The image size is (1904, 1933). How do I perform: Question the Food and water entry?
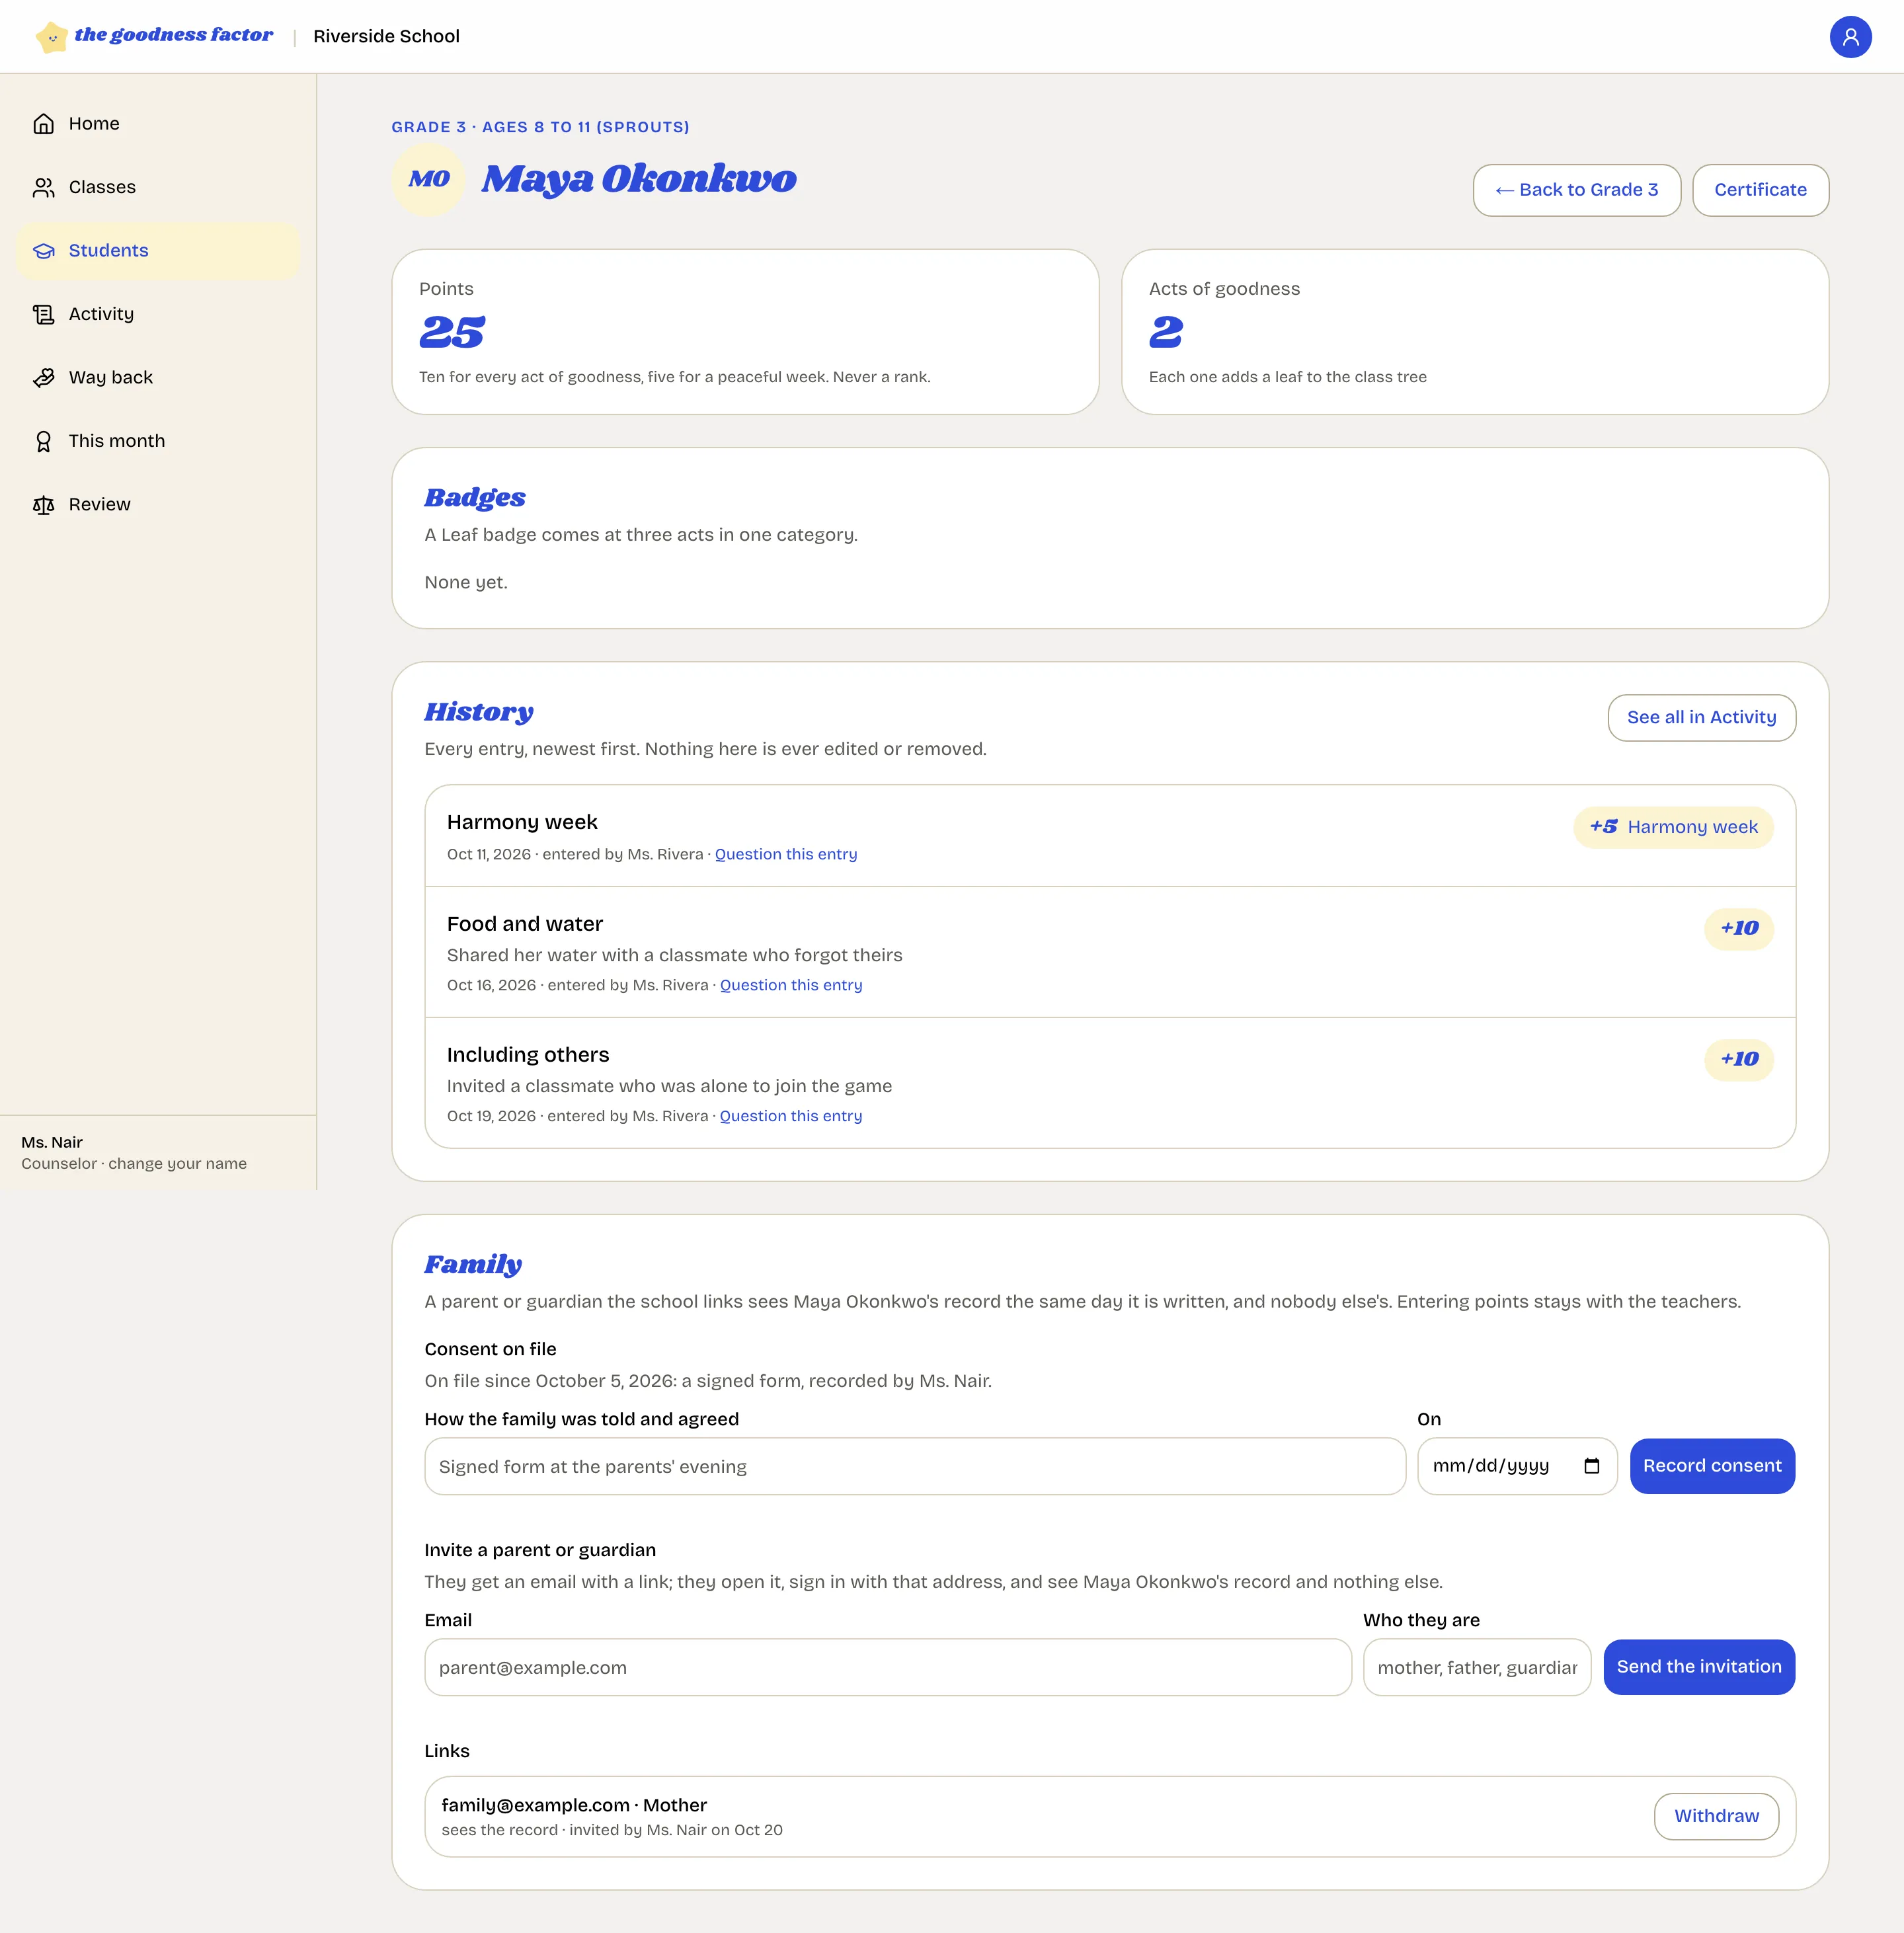[x=791, y=985]
